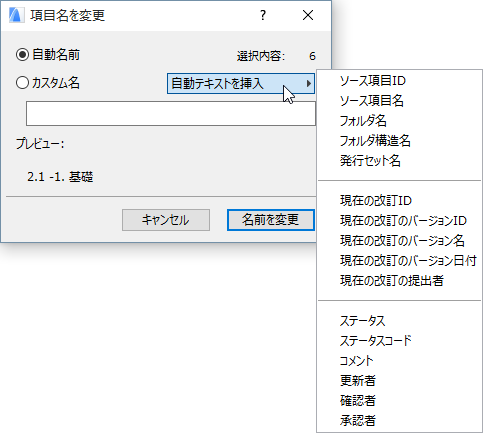Image resolution: width=483 pixels, height=433 pixels.
Task: Click the help question mark button
Action: pyautogui.click(x=263, y=15)
